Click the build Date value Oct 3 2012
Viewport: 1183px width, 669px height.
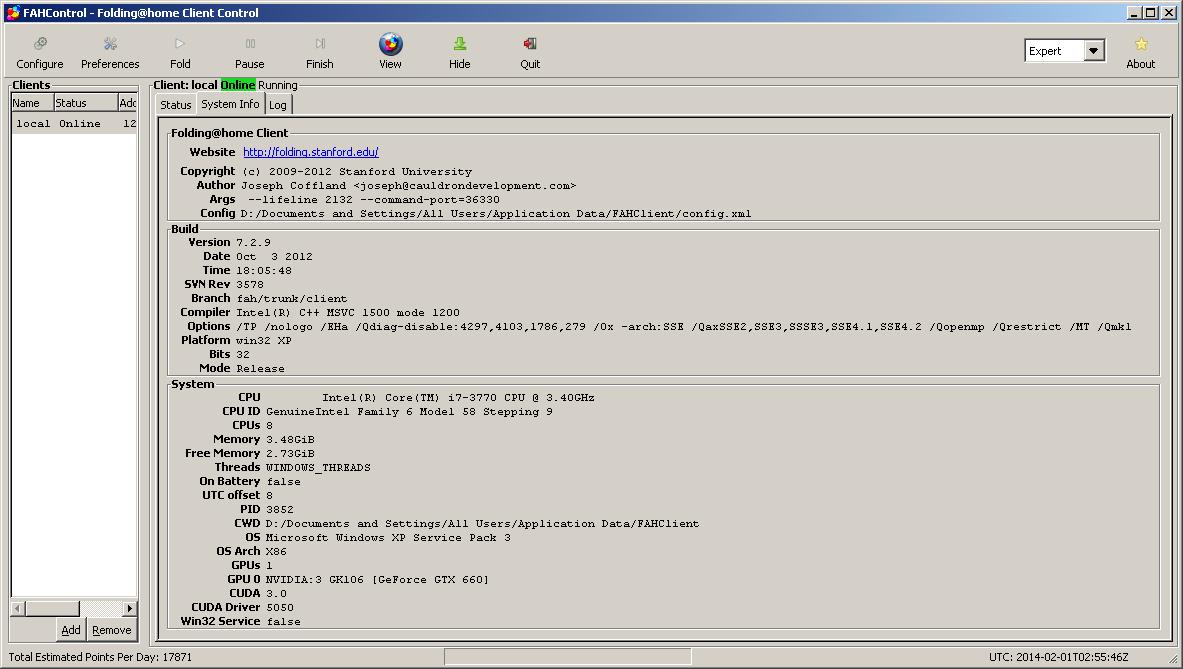(274, 257)
